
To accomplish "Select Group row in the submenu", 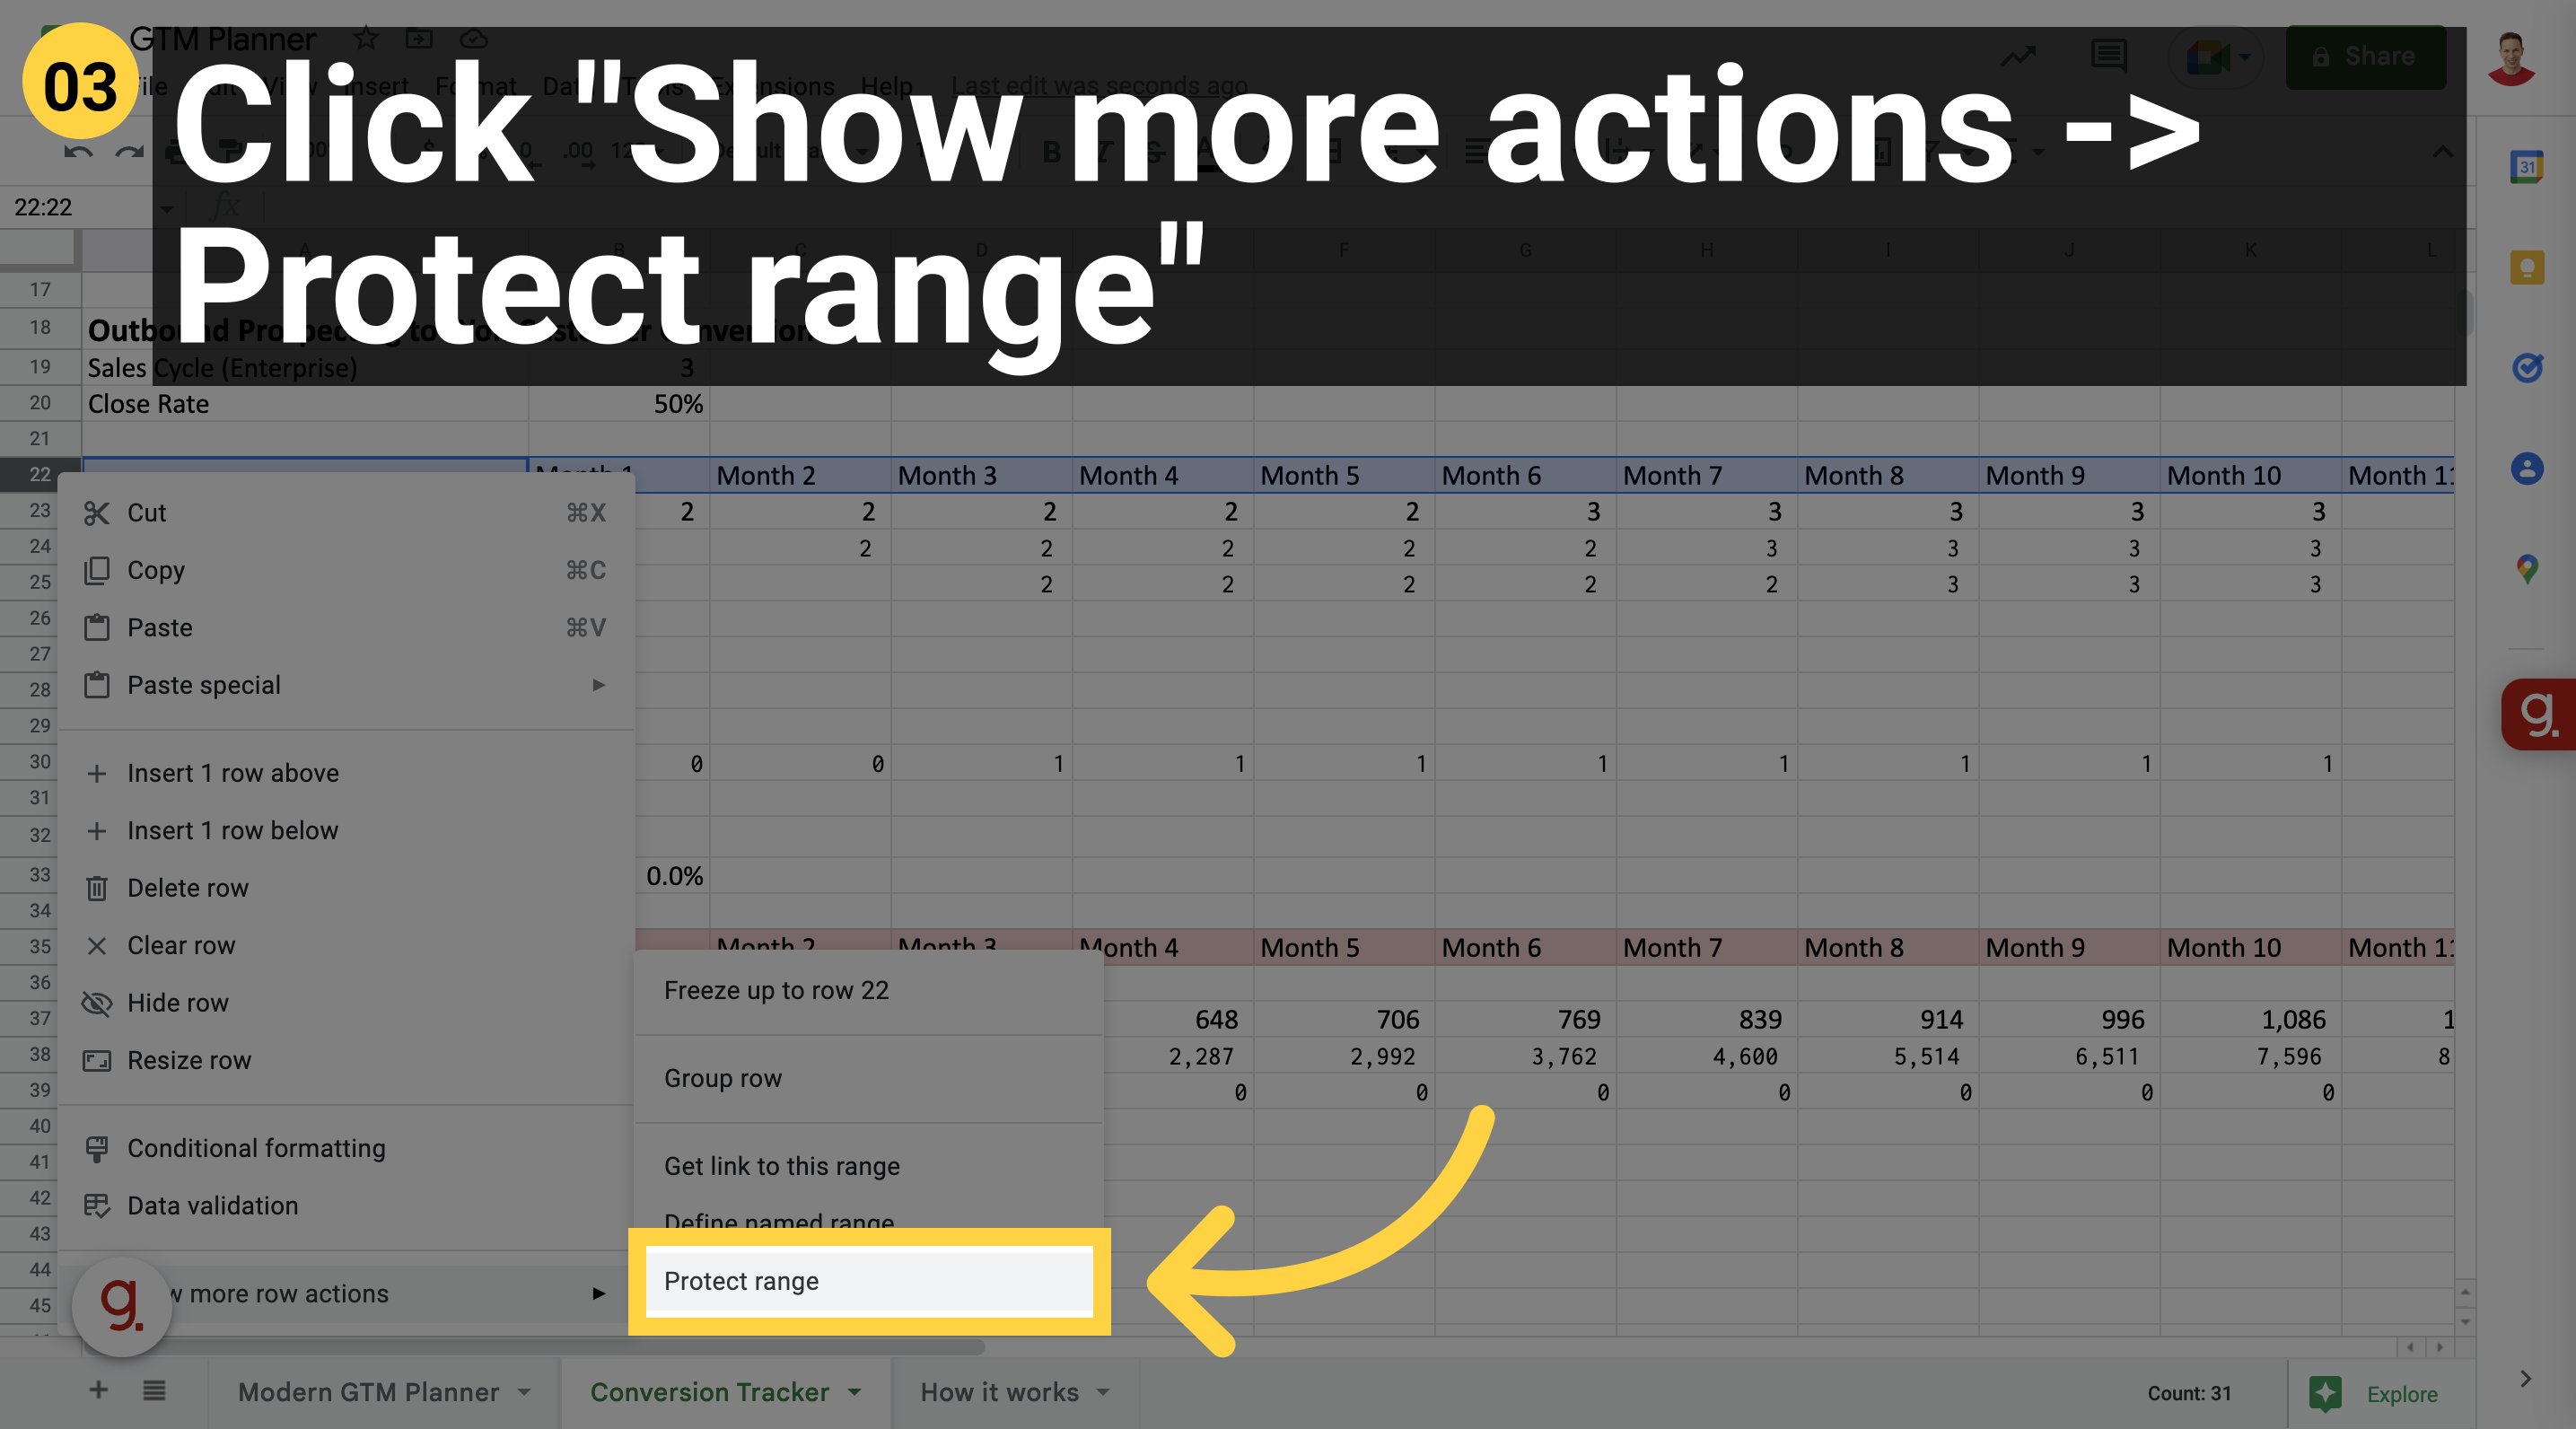I will point(869,1078).
